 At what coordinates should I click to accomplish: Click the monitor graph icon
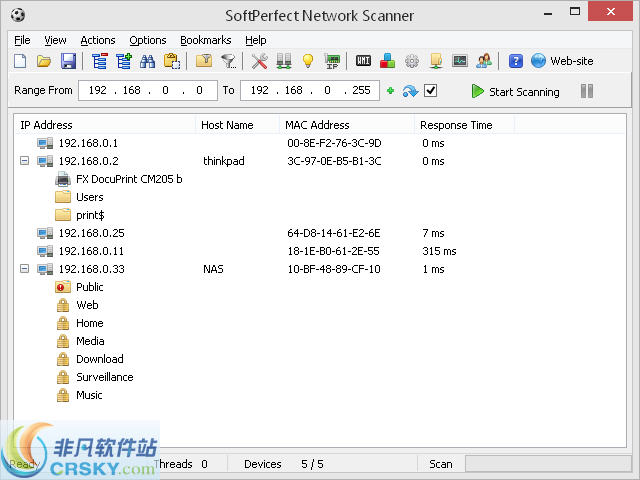click(x=460, y=61)
